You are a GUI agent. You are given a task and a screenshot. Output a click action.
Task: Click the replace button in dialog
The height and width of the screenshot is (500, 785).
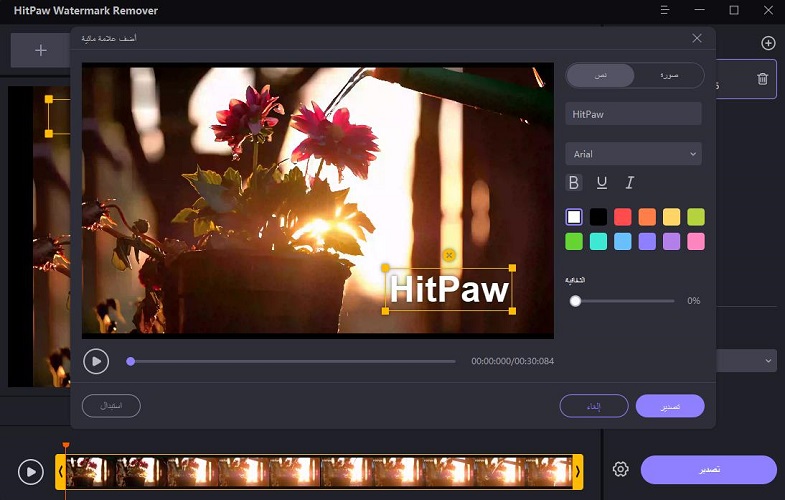pos(111,405)
